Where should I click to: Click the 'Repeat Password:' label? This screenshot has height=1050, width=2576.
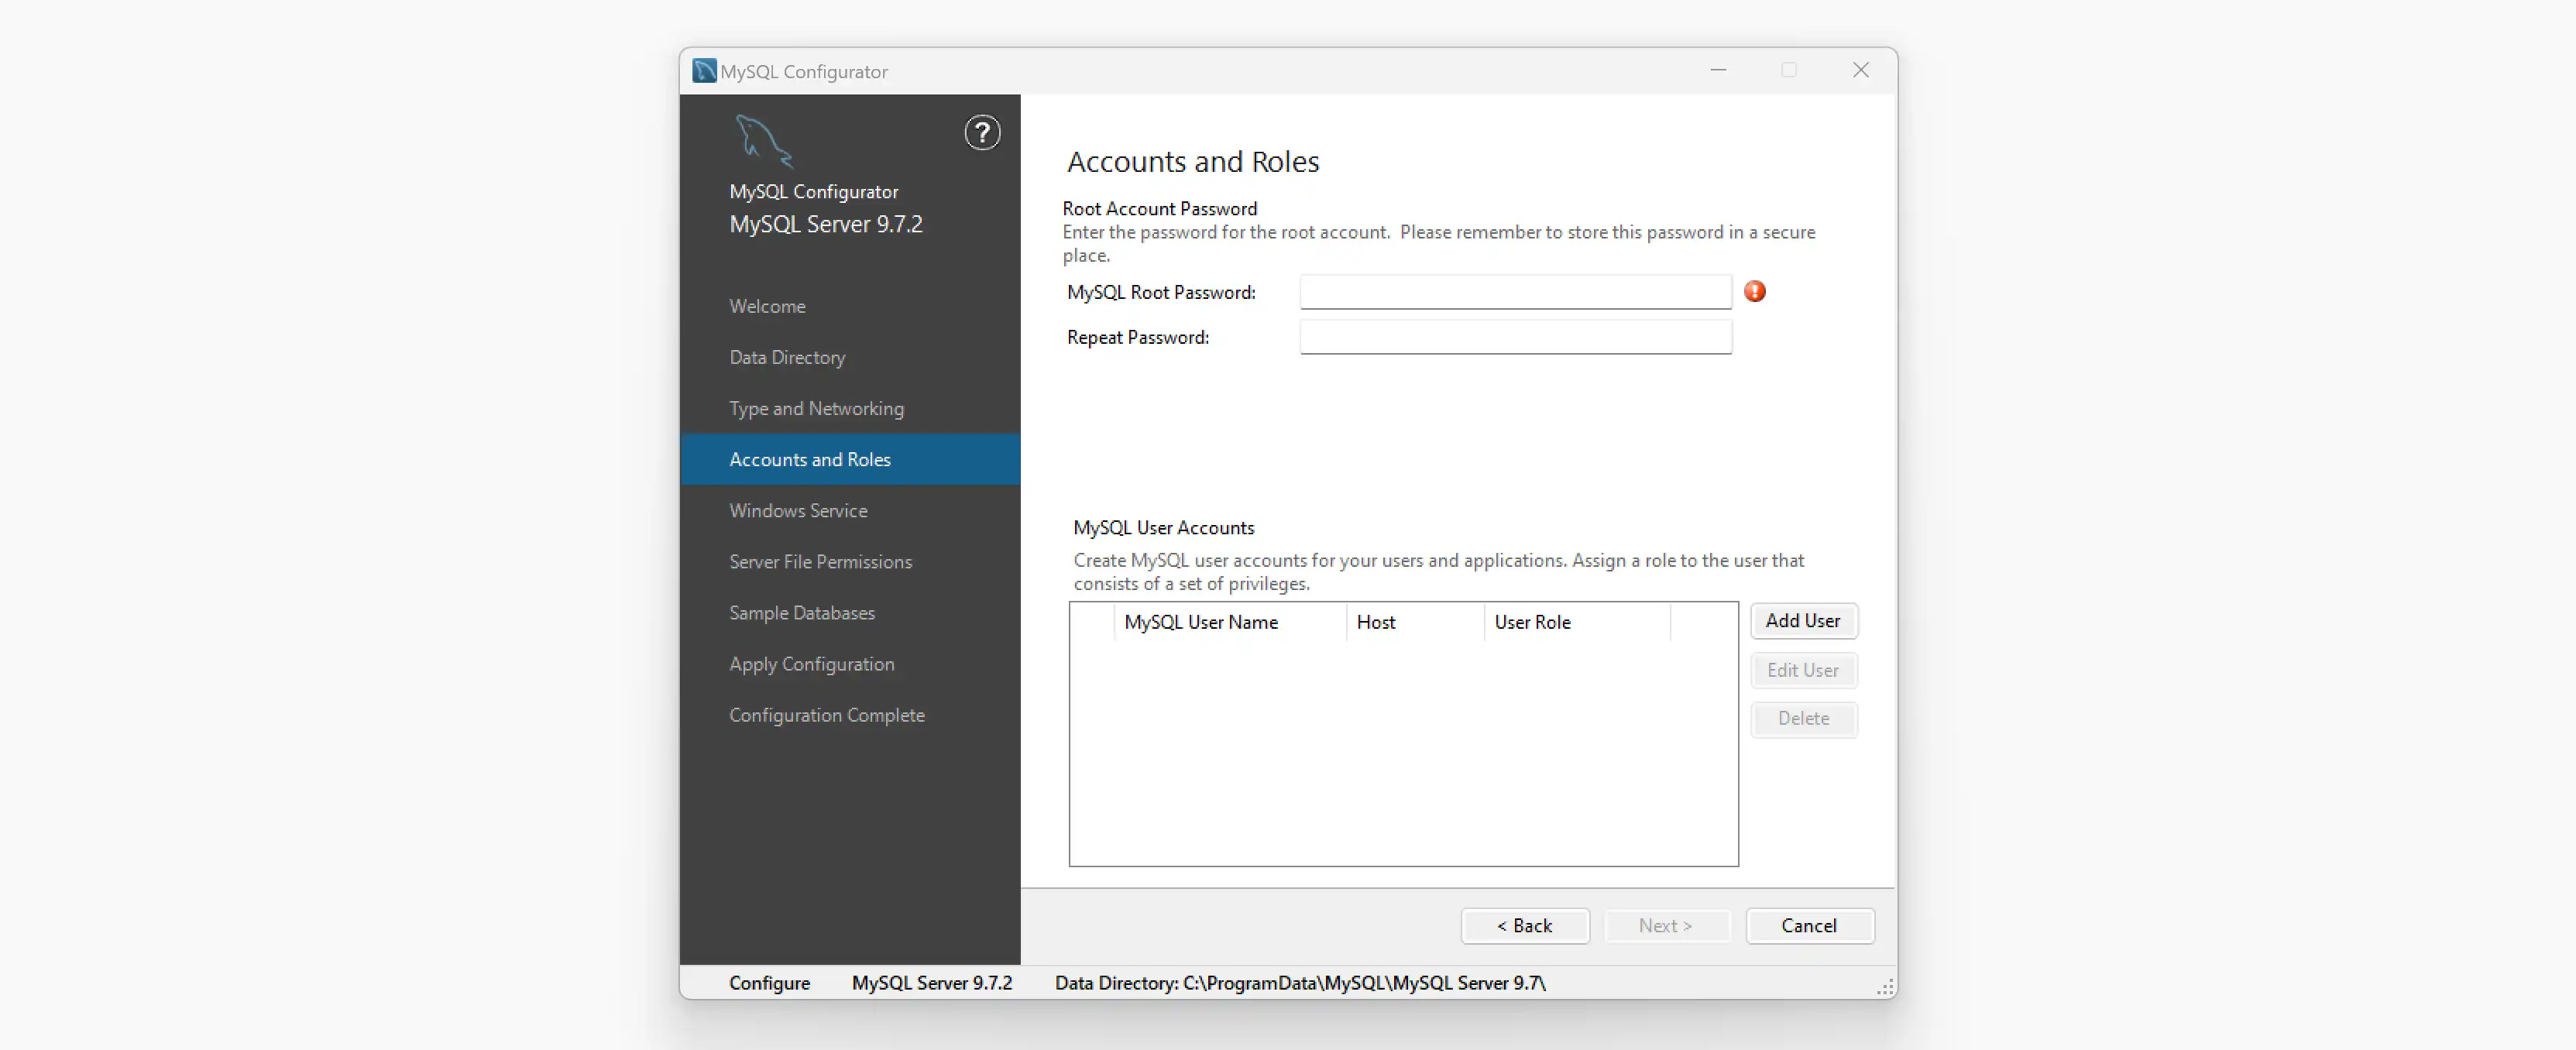[1138, 337]
